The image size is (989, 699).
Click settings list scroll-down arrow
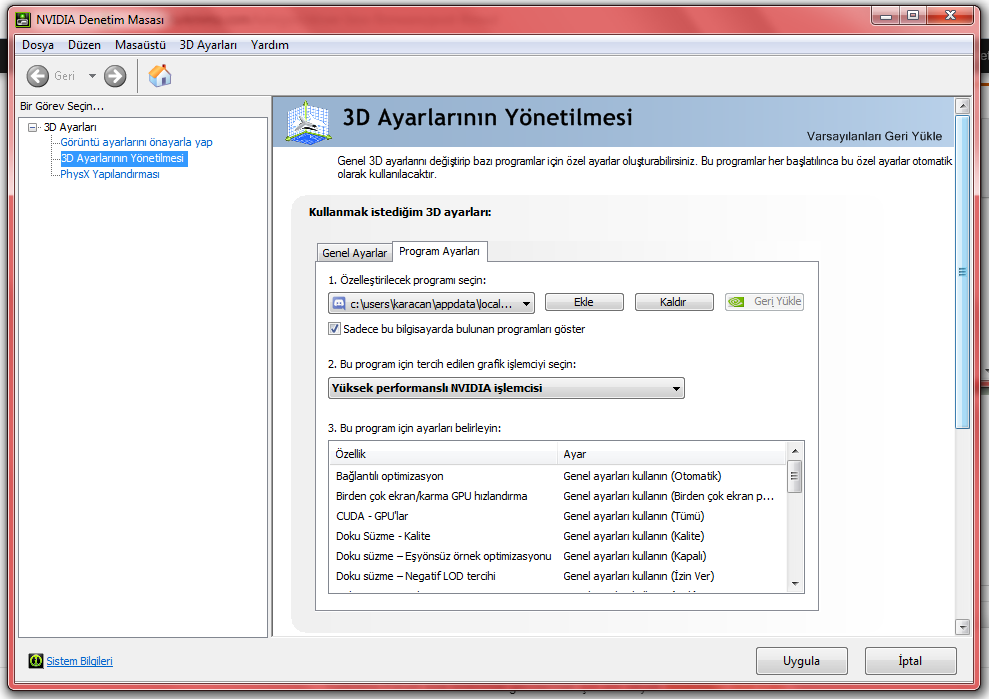coord(795,584)
